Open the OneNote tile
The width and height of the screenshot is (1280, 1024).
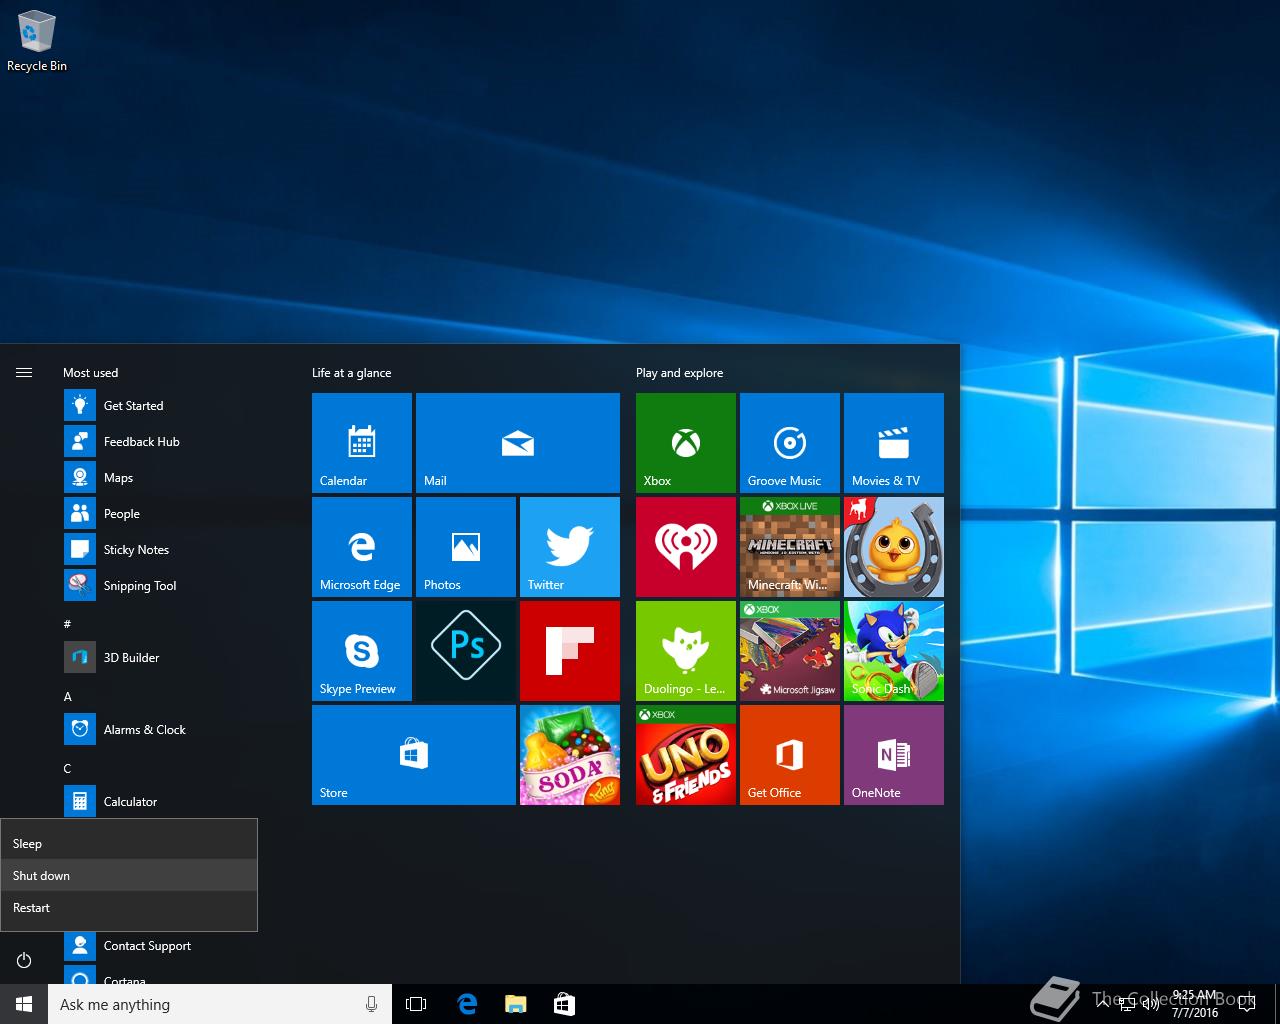893,754
